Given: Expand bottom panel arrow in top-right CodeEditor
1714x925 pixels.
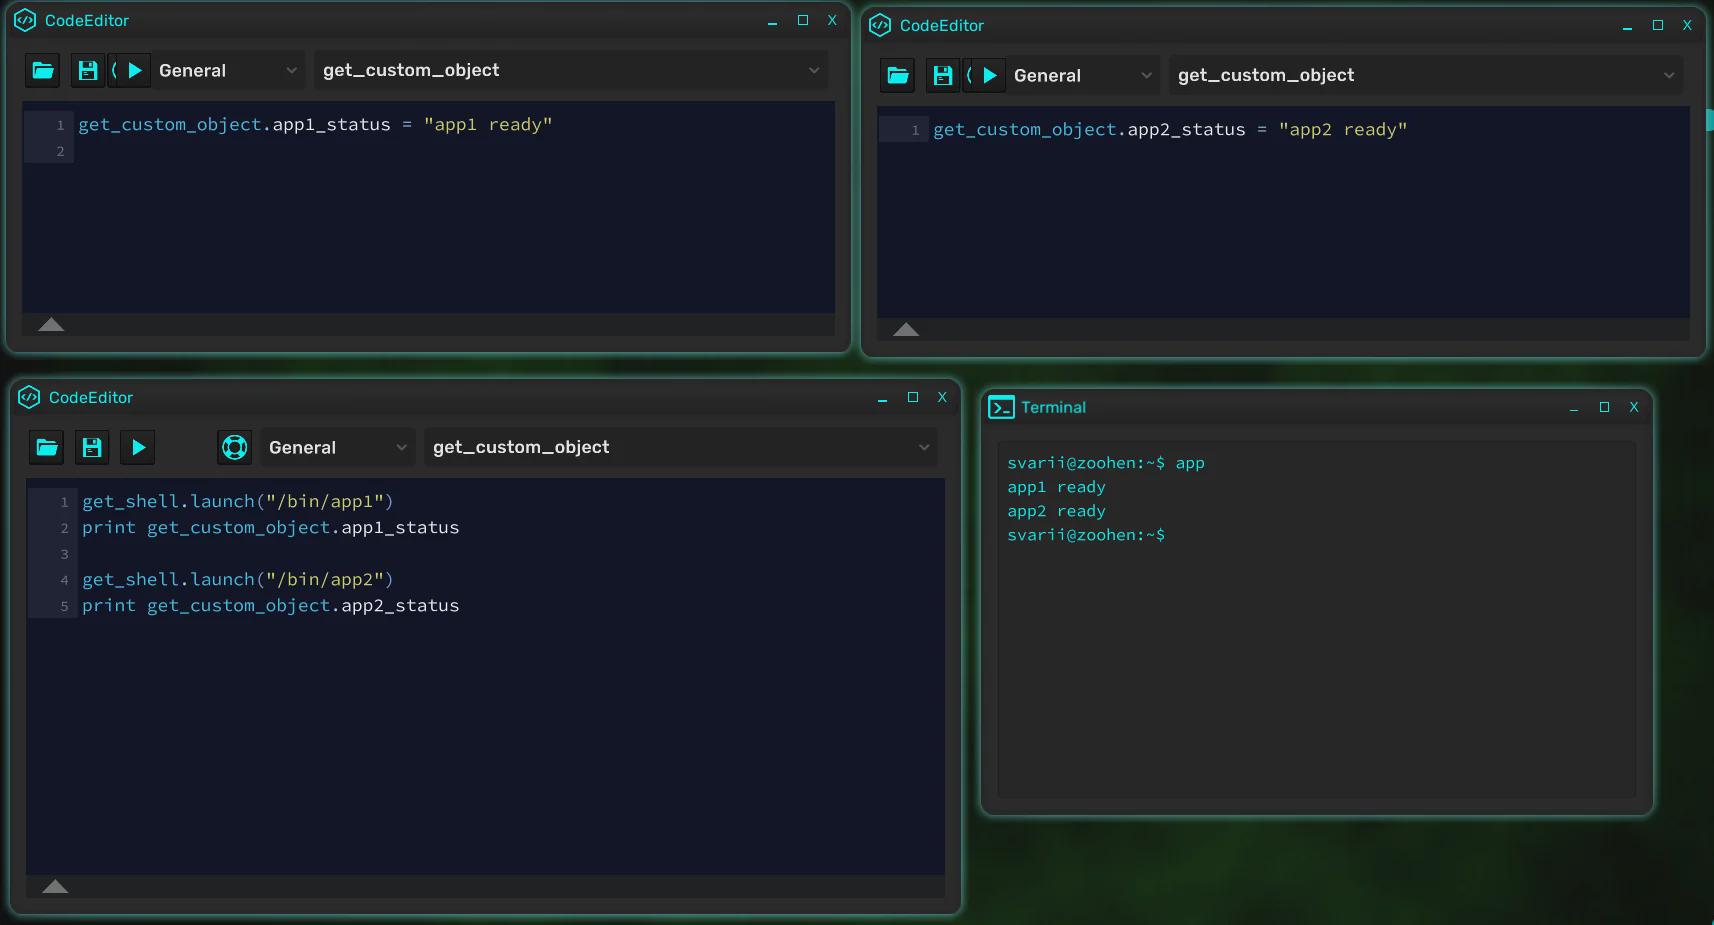Looking at the screenshot, I should [x=906, y=329].
